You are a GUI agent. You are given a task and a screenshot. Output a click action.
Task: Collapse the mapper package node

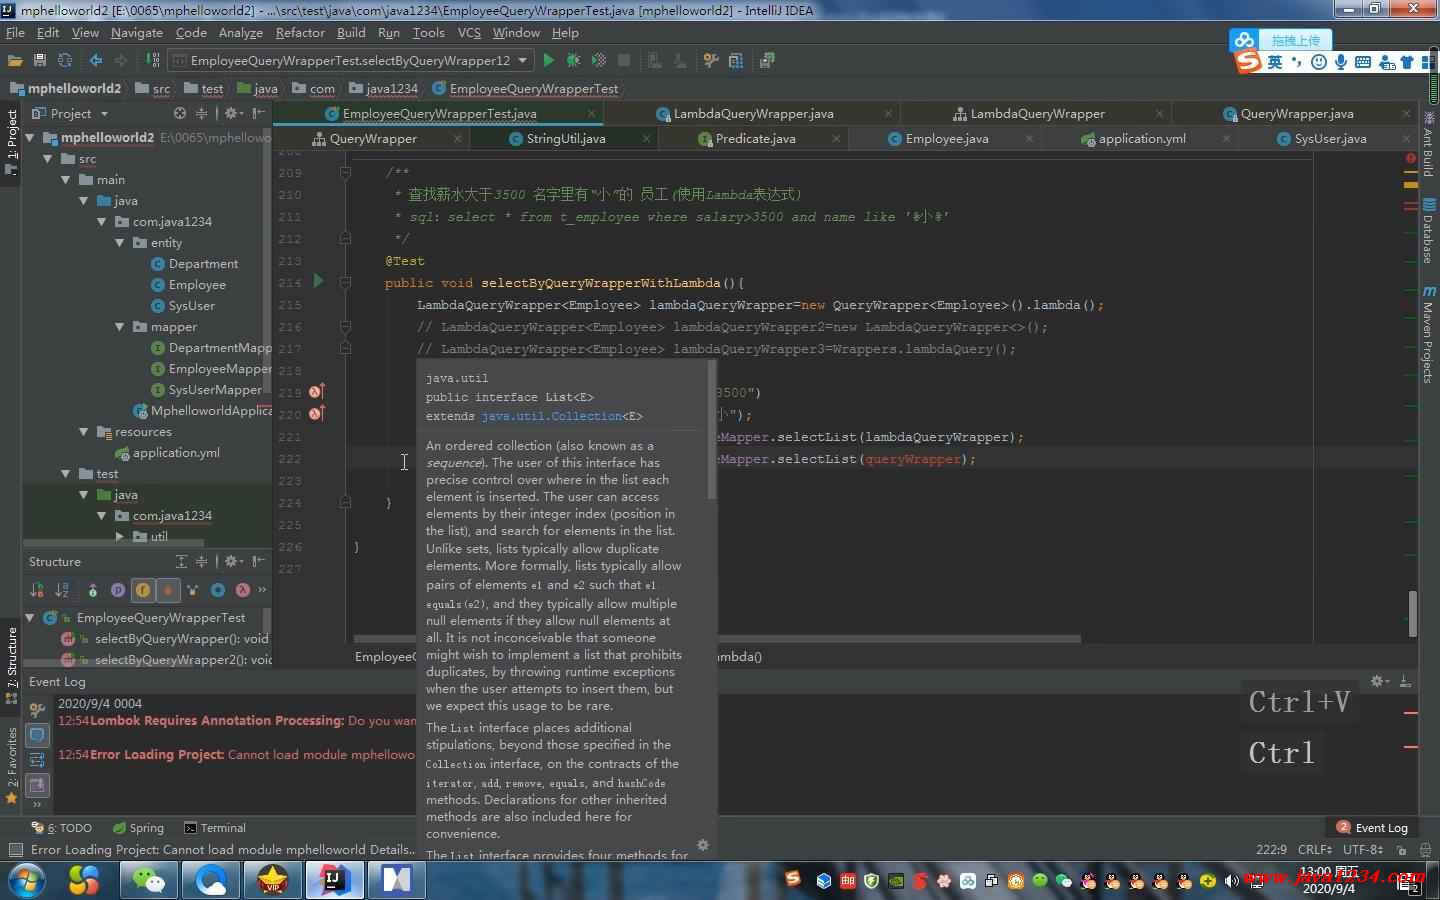click(x=120, y=326)
